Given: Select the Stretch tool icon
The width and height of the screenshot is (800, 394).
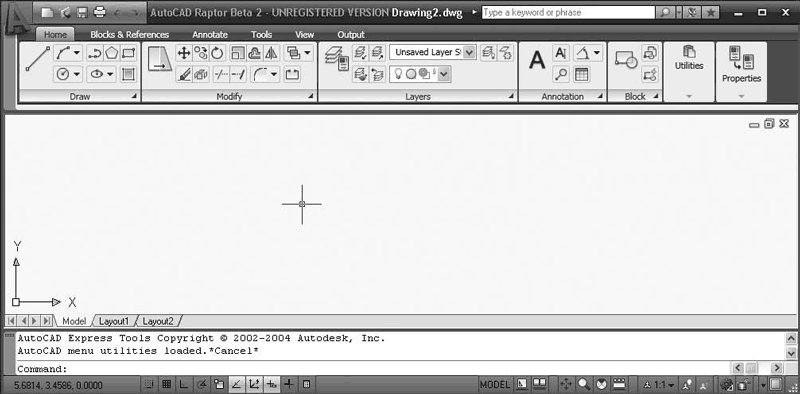Looking at the screenshot, I should coord(160,59).
